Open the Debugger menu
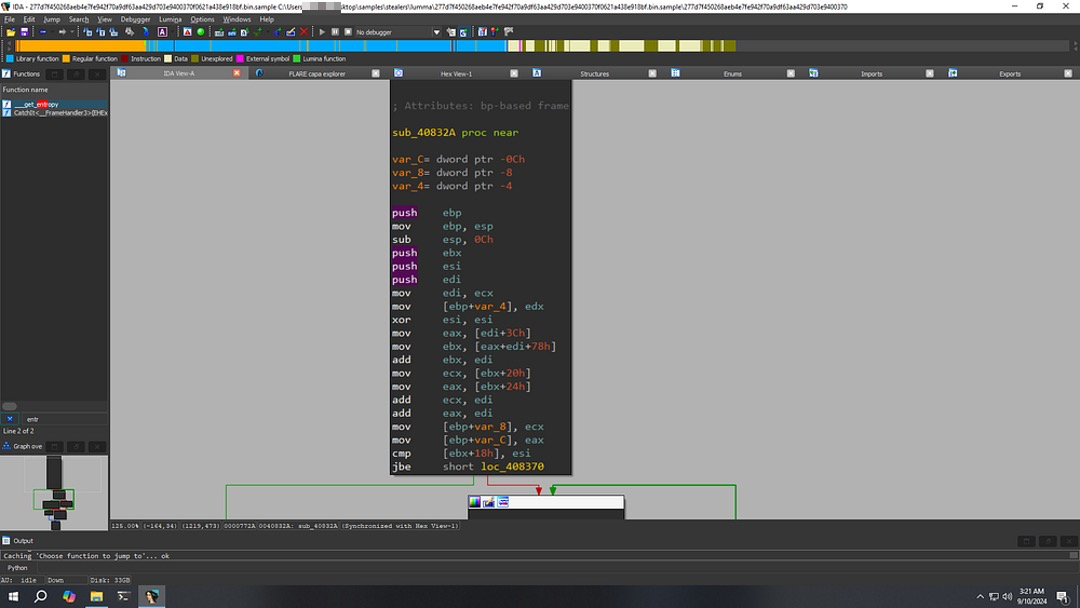 (135, 19)
